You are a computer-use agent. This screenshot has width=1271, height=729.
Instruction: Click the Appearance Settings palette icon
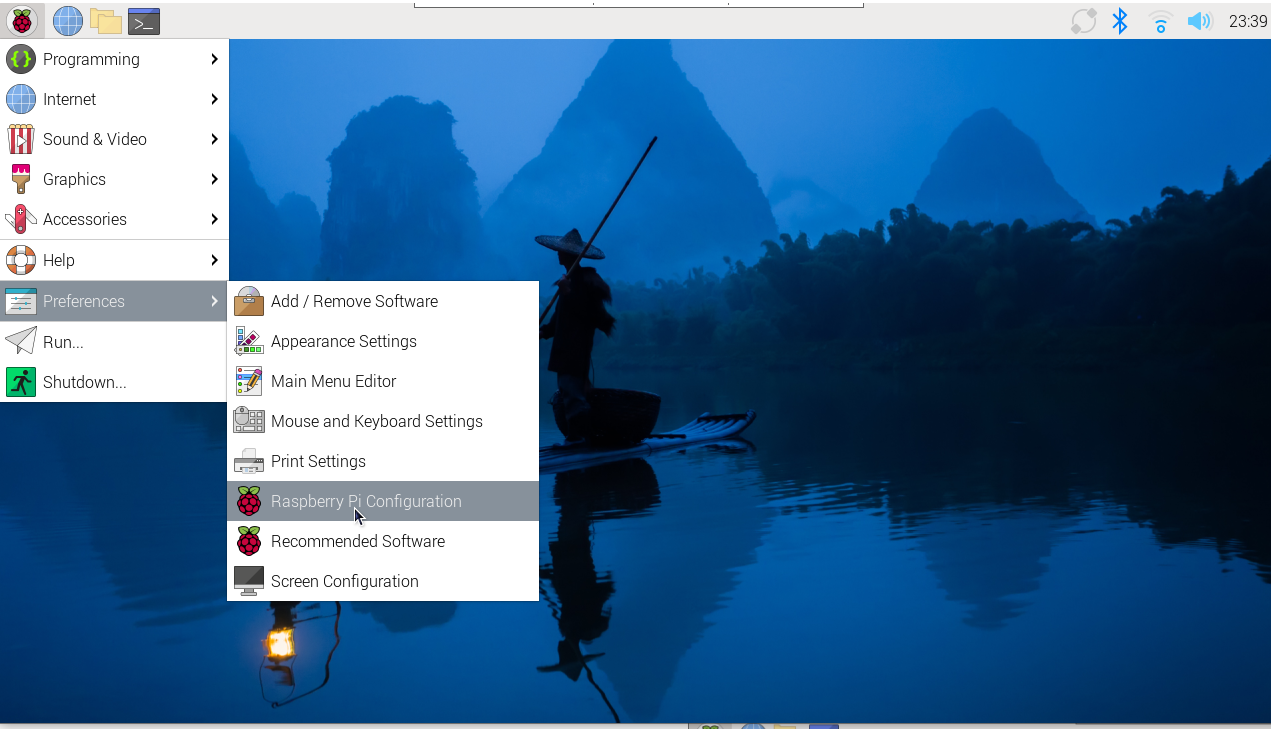[x=249, y=341]
